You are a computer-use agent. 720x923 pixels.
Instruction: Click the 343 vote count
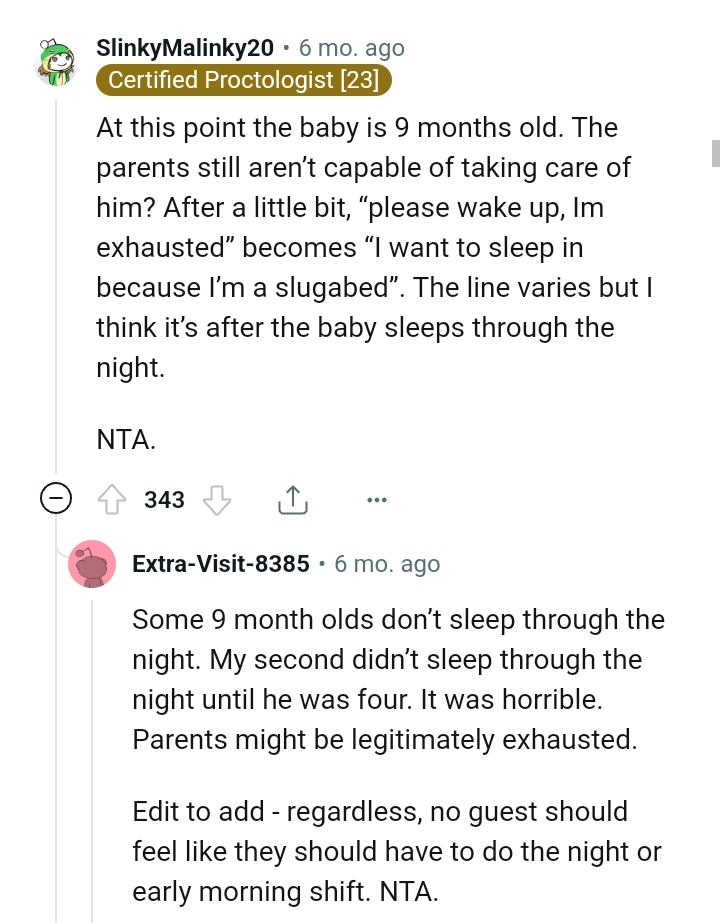pos(163,499)
